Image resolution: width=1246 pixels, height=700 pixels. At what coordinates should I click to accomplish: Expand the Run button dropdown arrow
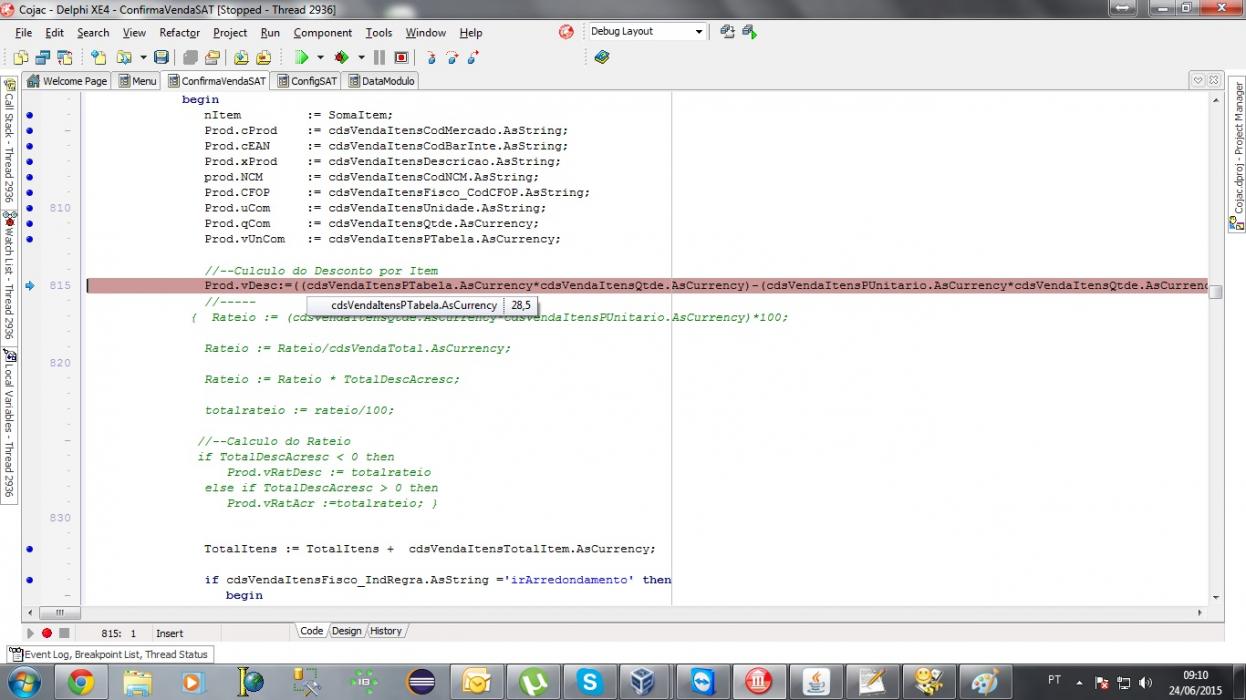pos(320,58)
